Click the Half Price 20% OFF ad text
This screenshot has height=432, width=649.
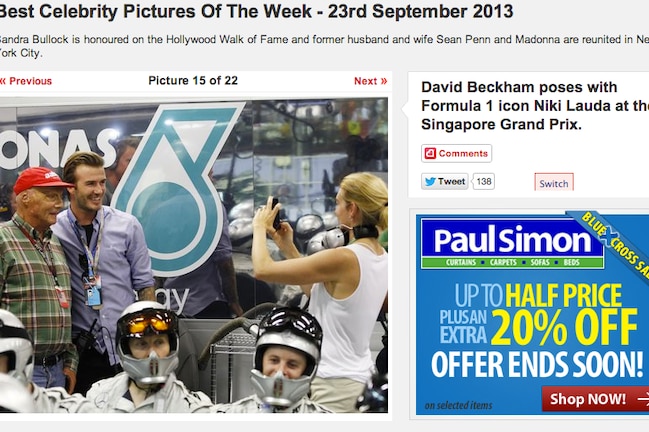pos(538,314)
